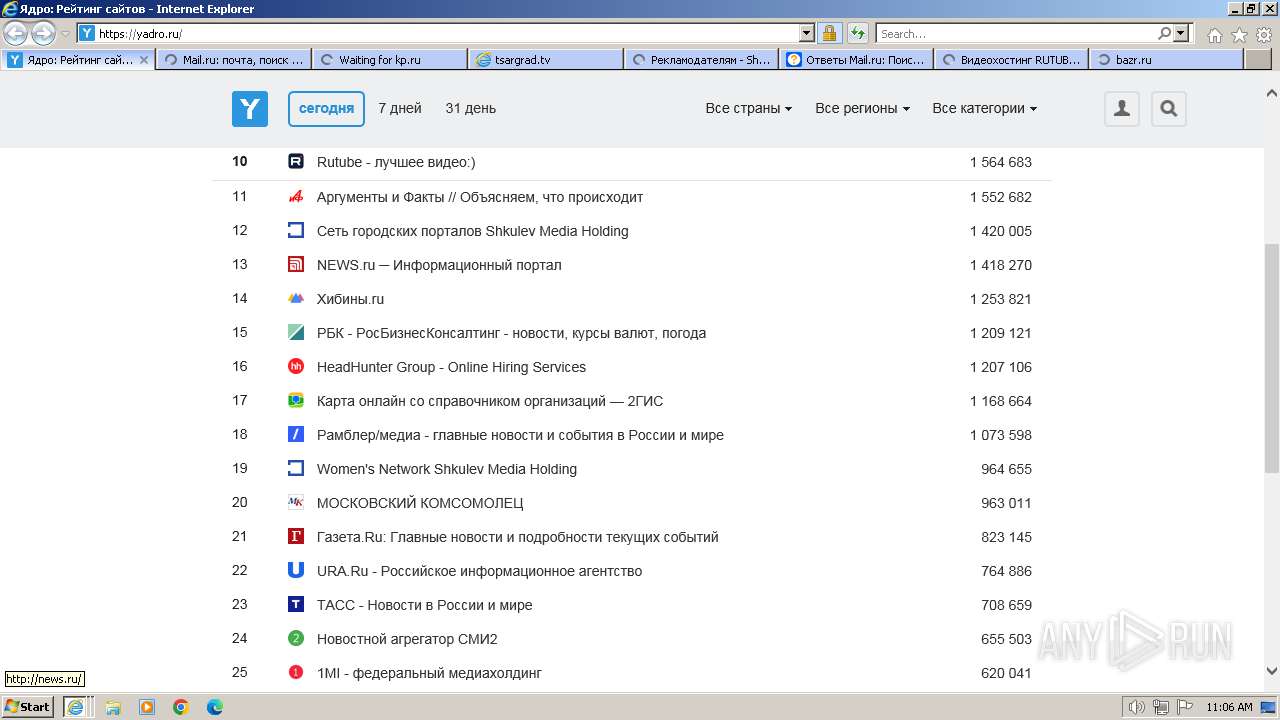This screenshot has width=1280, height=720.
Task: Click the ТАСС favicon
Action: [x=296, y=604]
